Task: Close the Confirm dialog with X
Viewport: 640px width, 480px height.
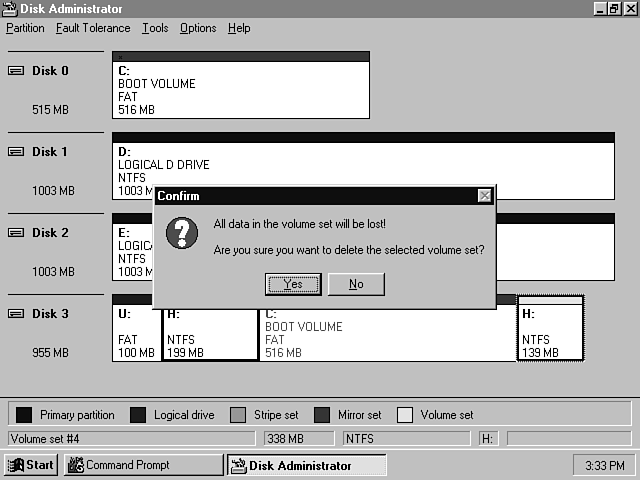Action: (x=484, y=196)
